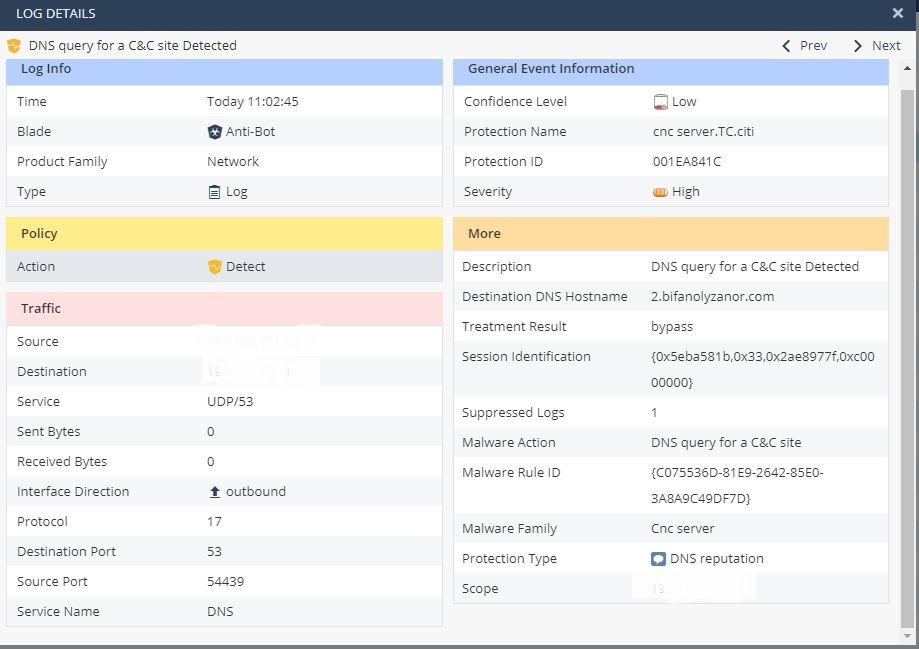Collapse the Log Info section header
The height and width of the screenshot is (649, 919).
tap(224, 70)
